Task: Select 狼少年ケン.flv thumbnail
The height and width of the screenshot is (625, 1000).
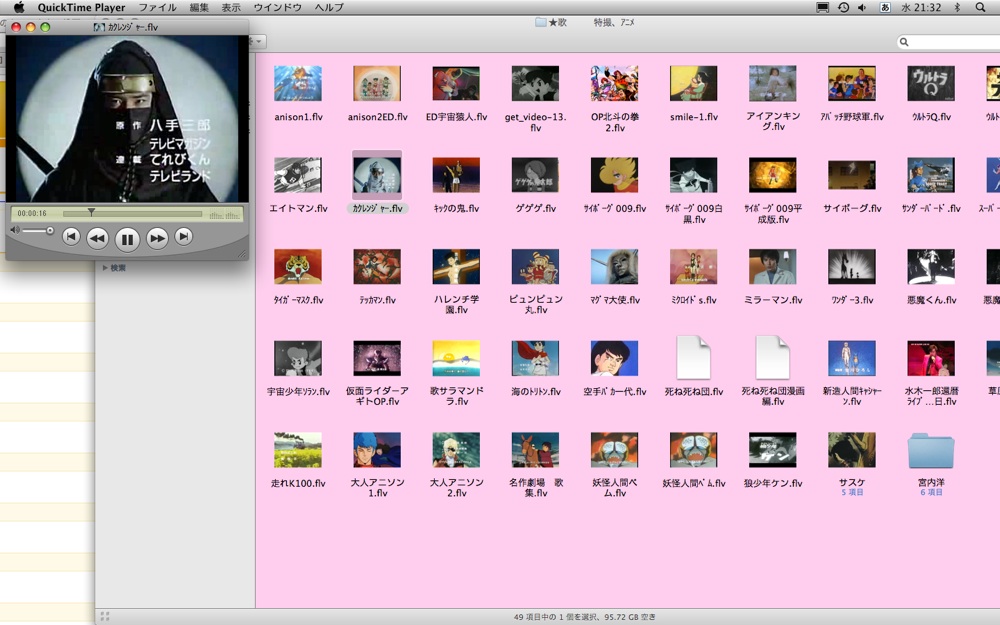Action: (x=772, y=450)
